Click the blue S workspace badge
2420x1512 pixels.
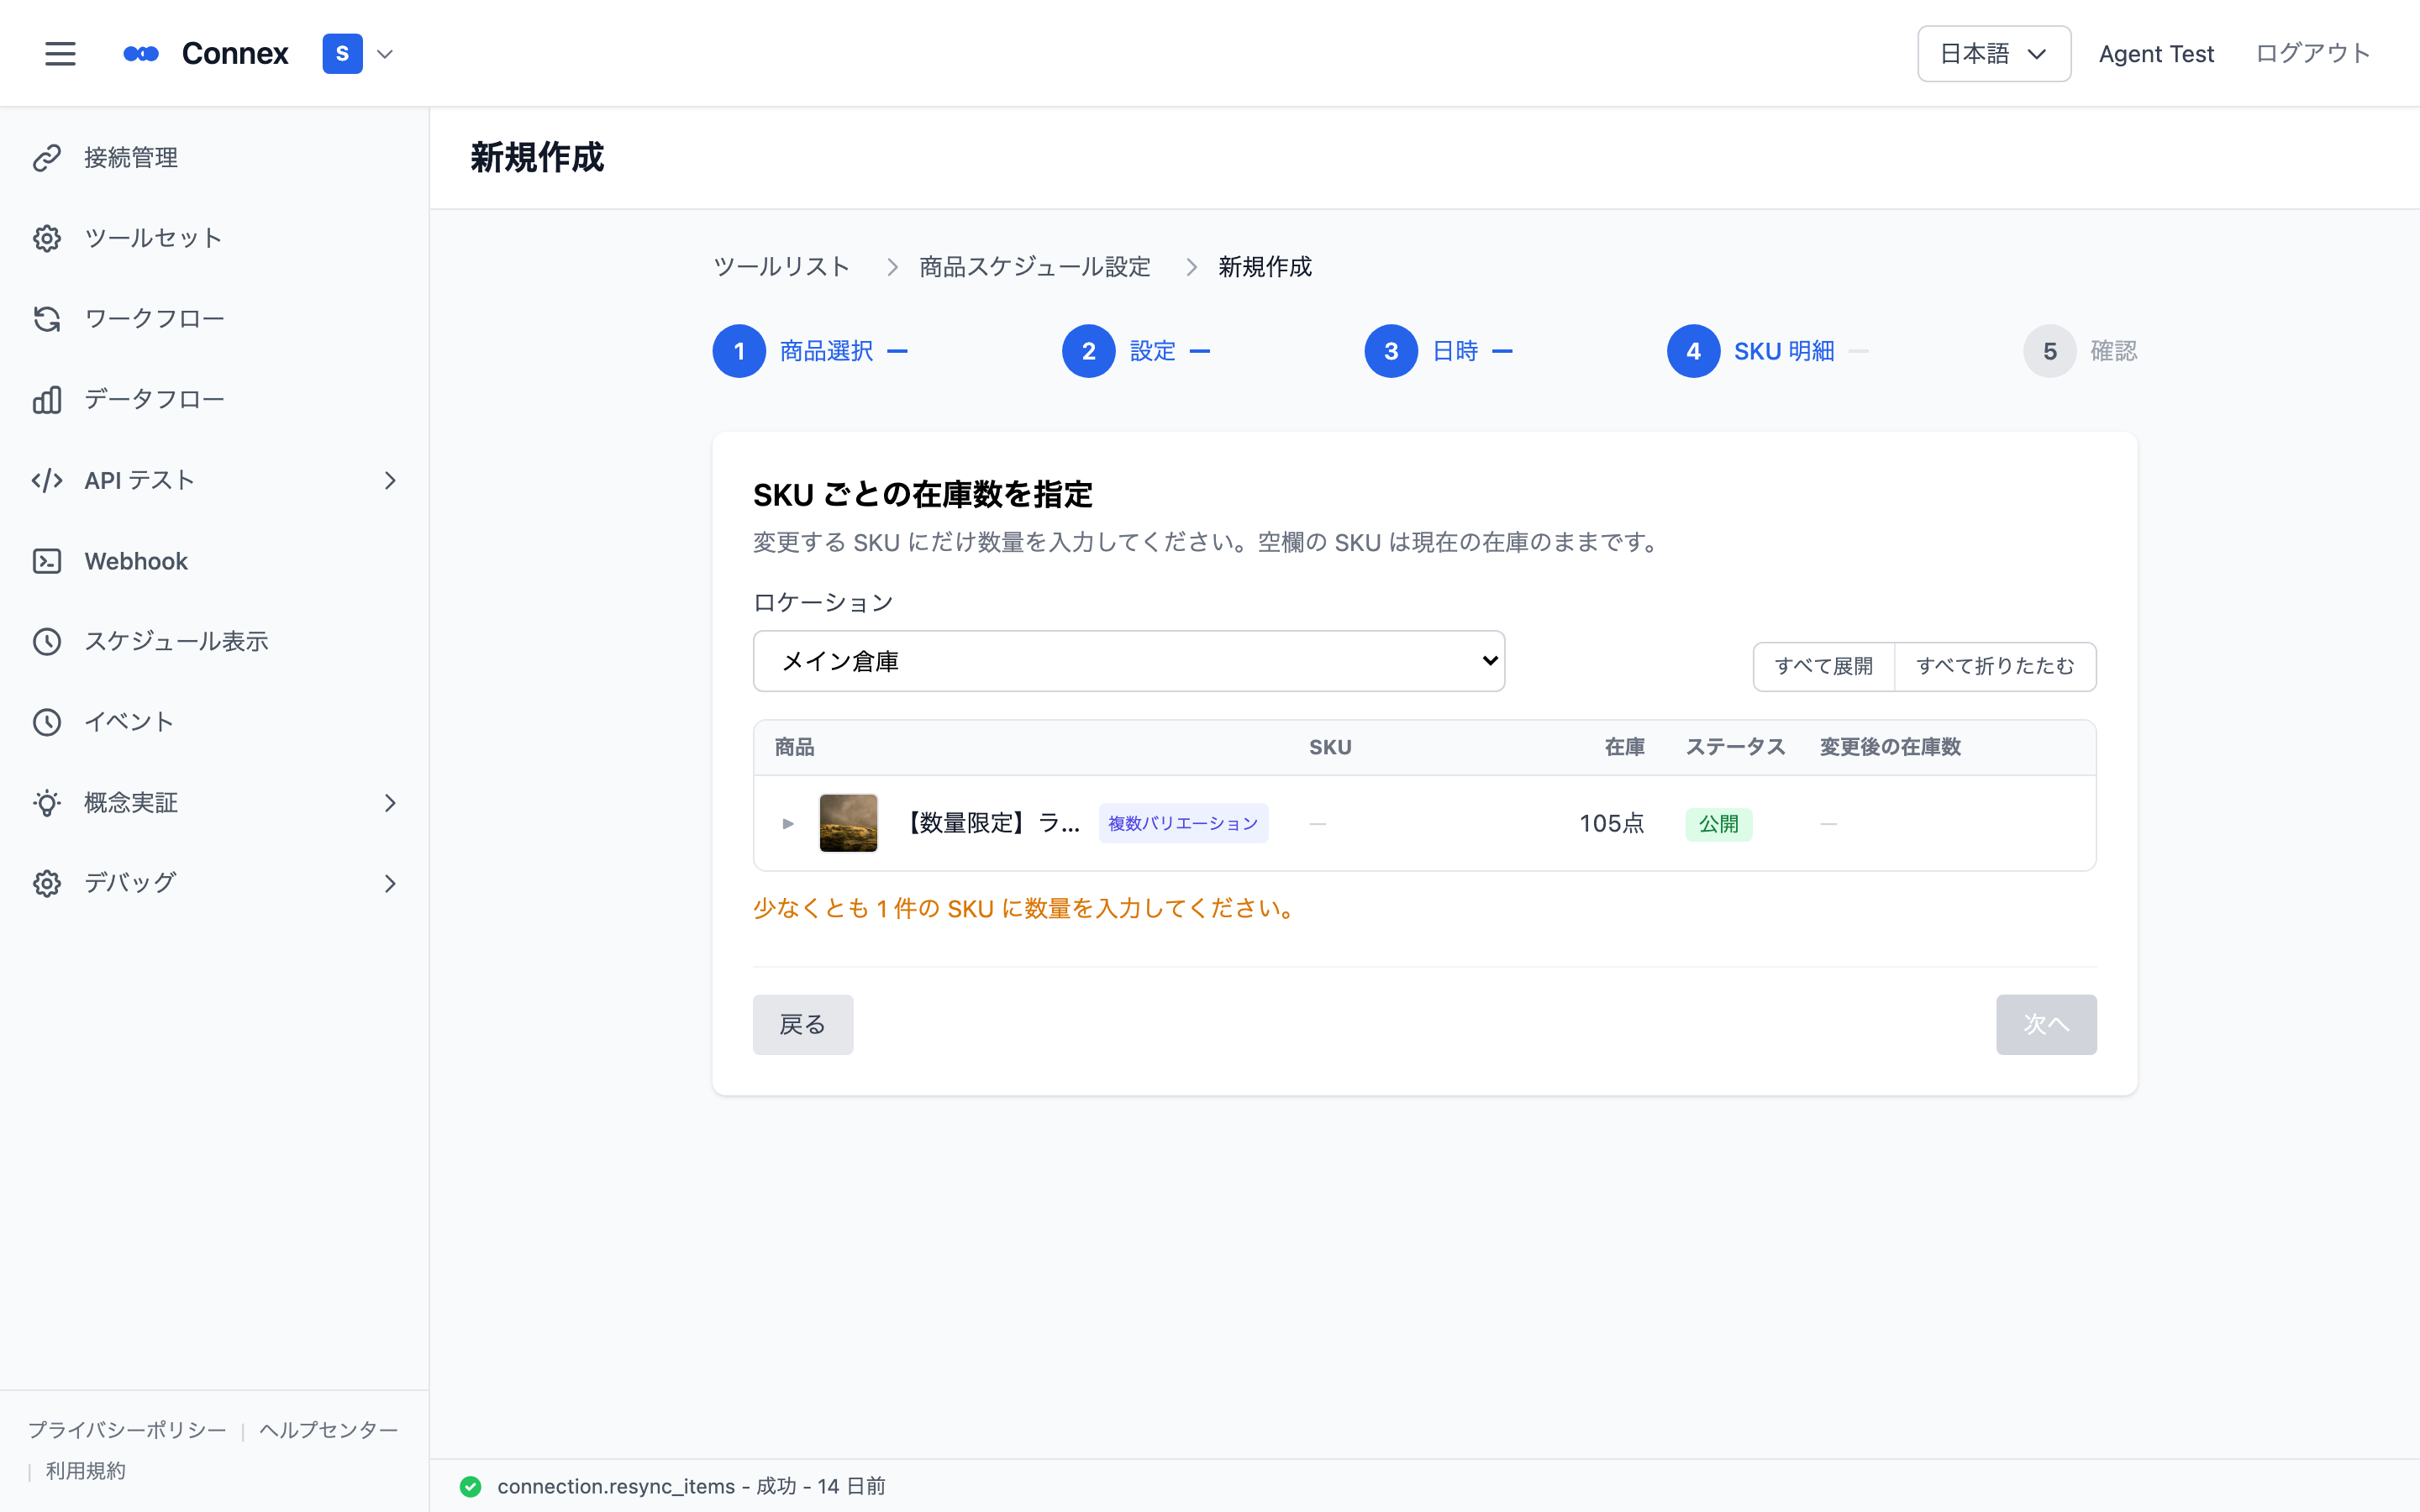pos(342,54)
